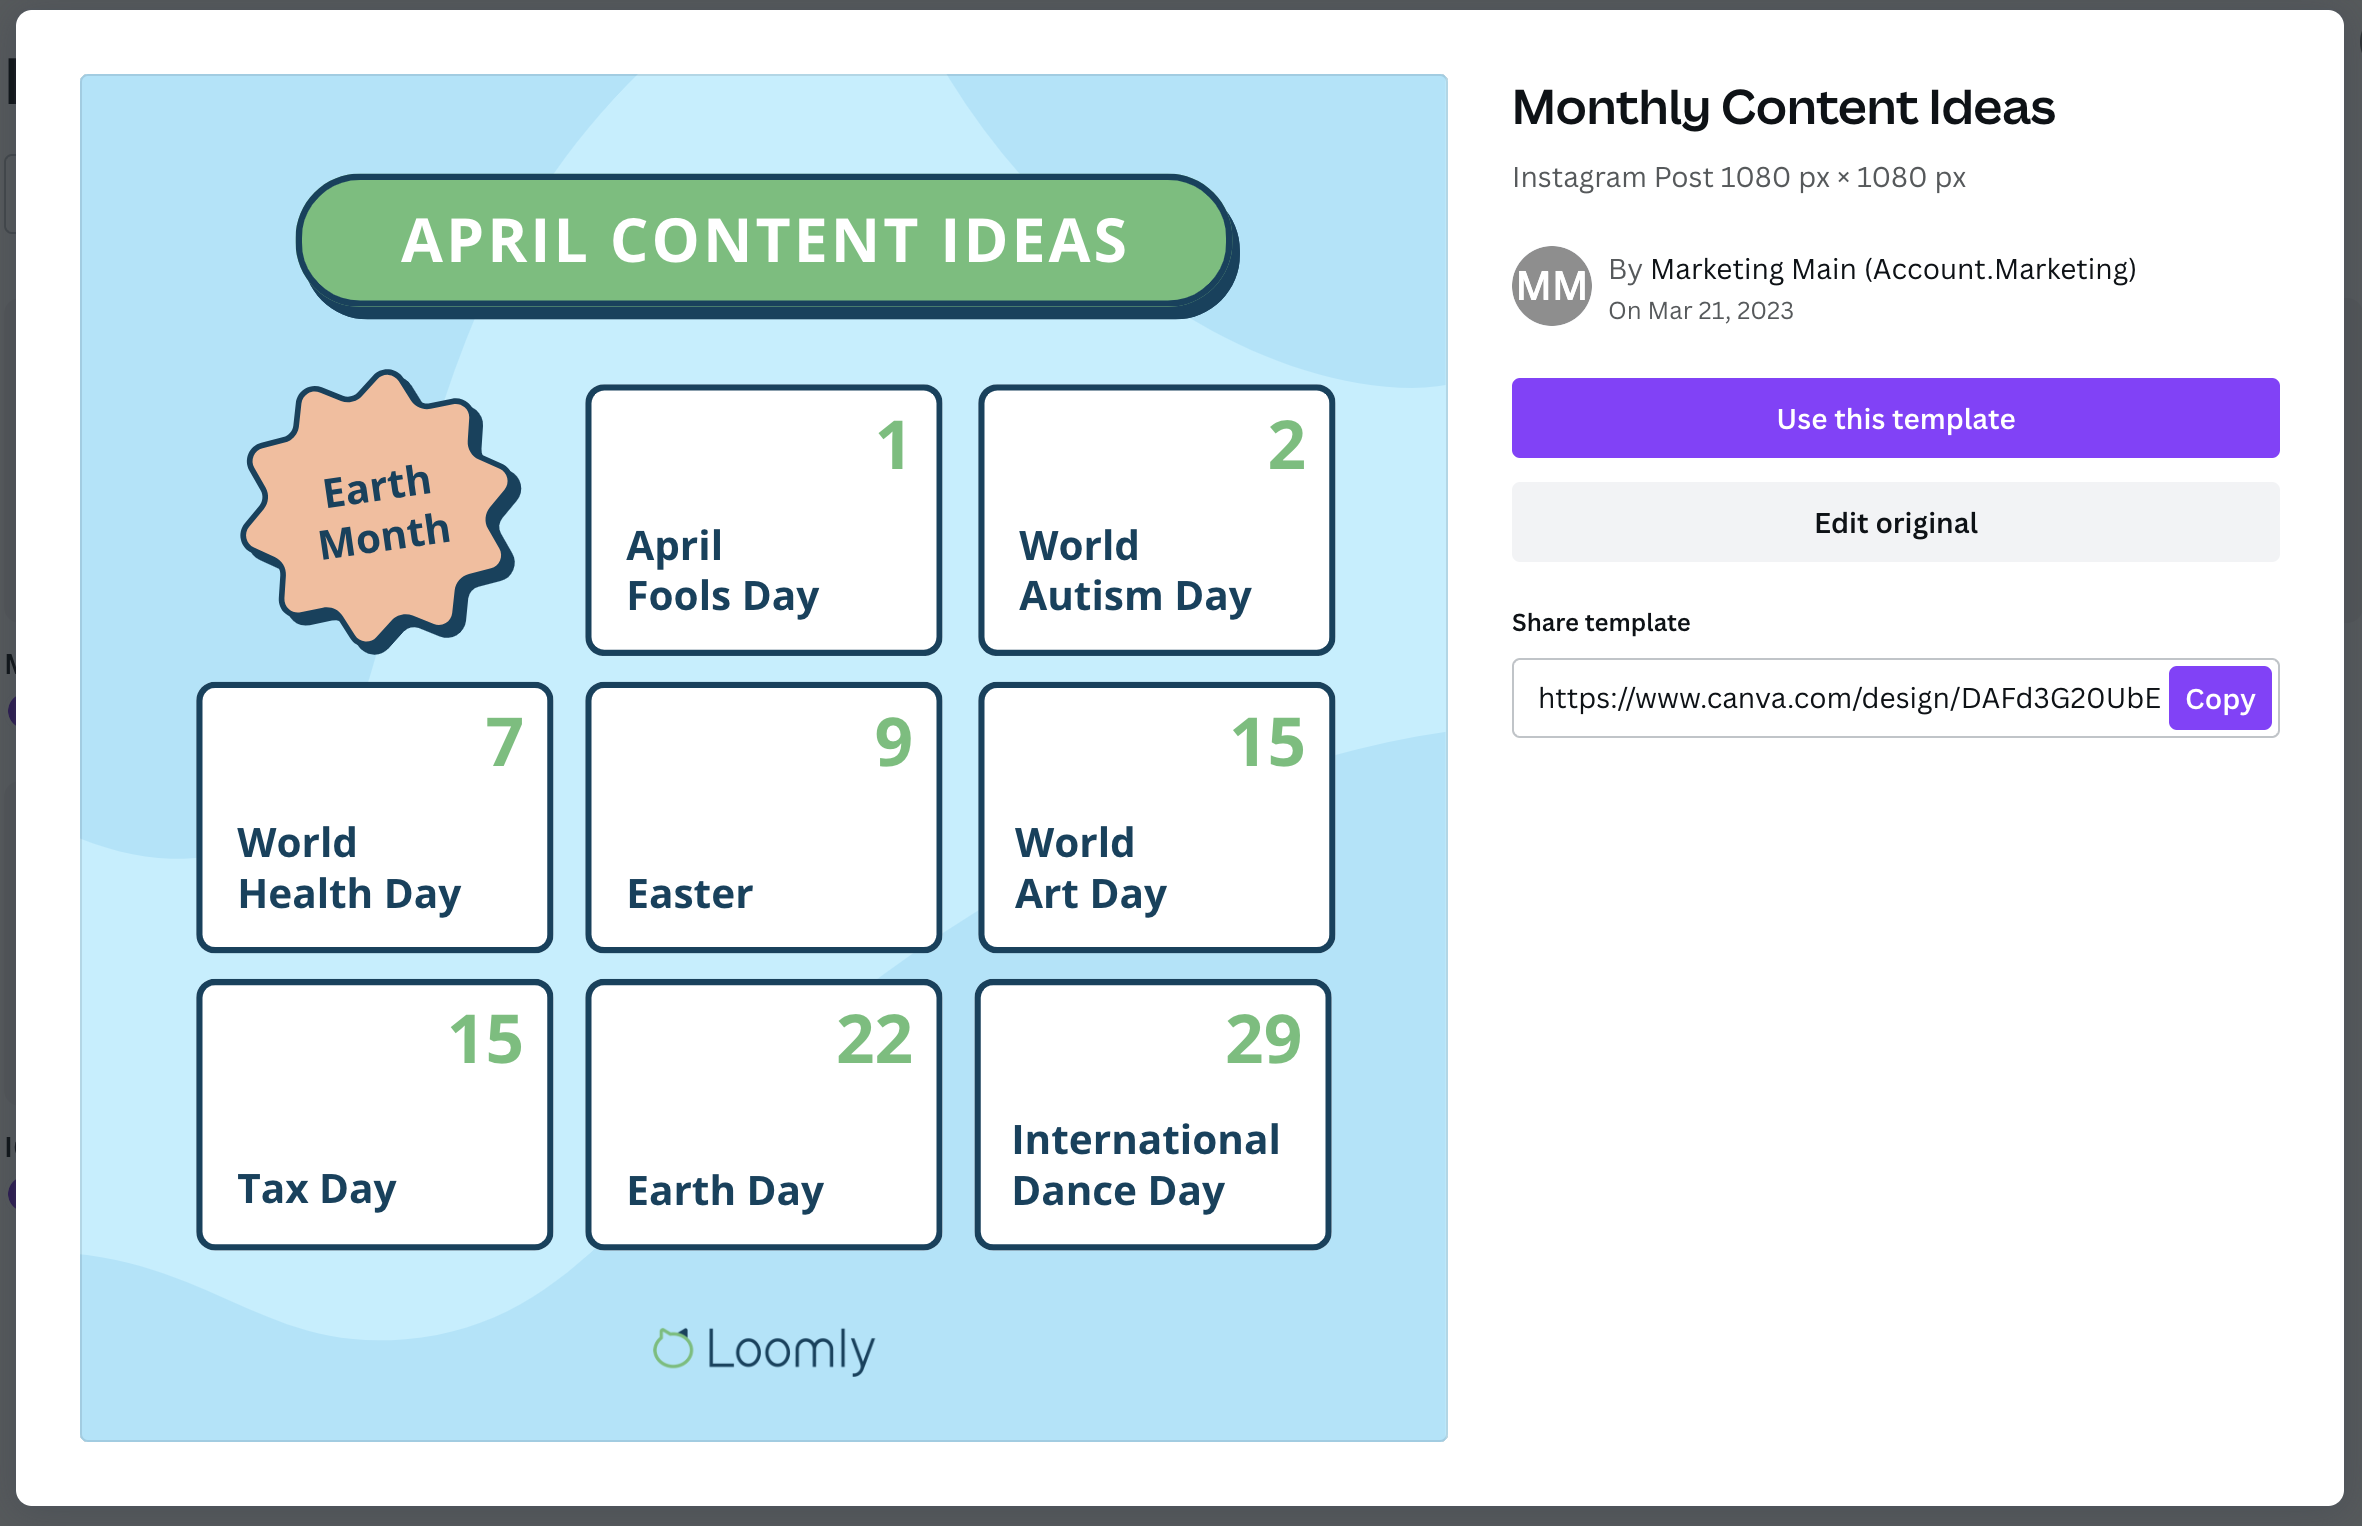Copy the share template link
This screenshot has height=1526, width=2362.
tap(2220, 698)
